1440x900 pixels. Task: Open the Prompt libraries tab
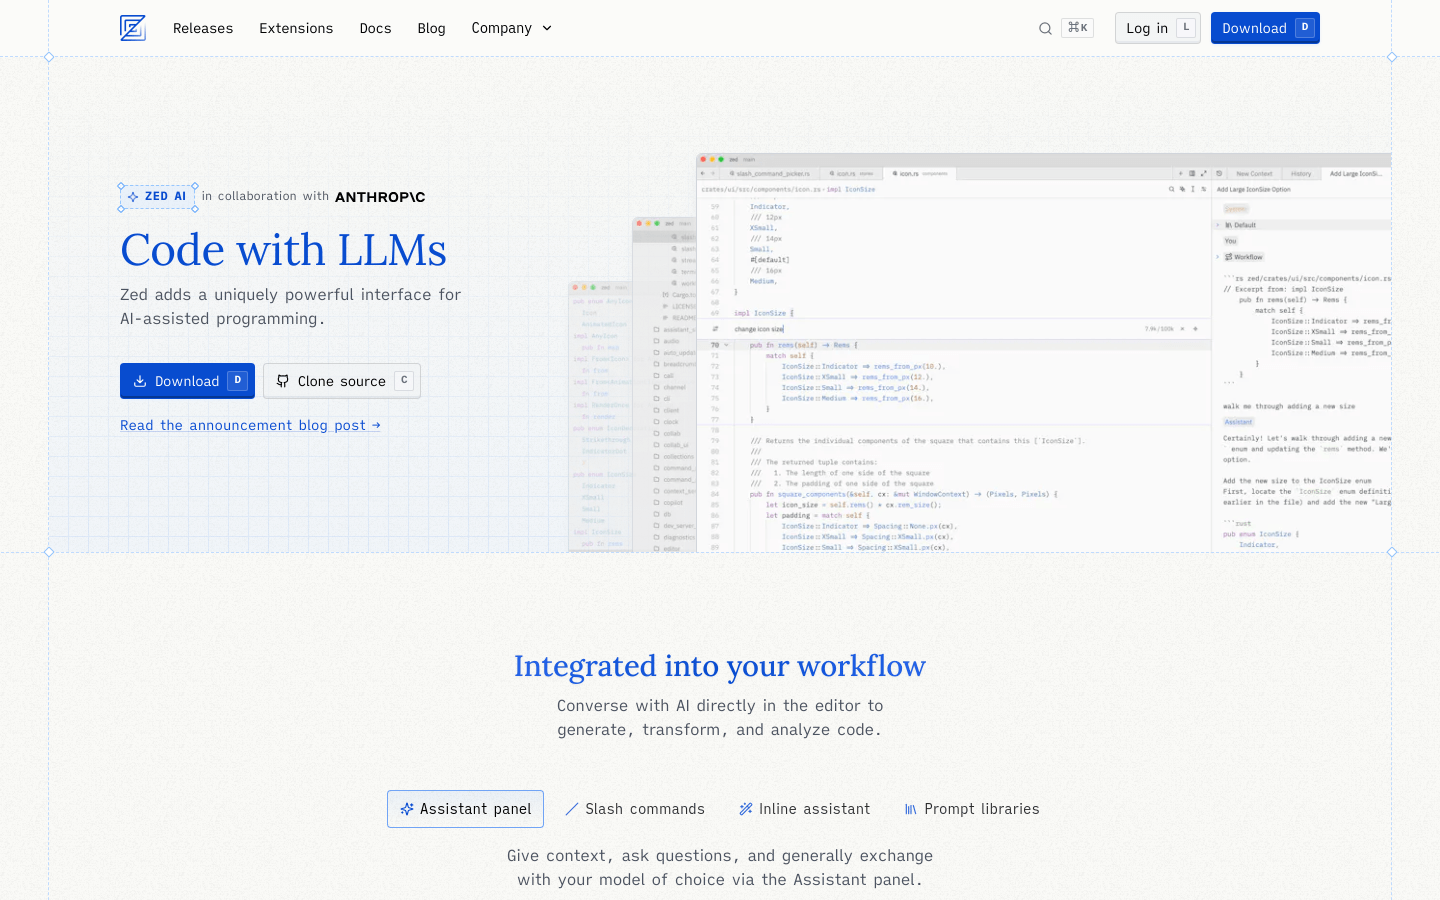tap(972, 809)
